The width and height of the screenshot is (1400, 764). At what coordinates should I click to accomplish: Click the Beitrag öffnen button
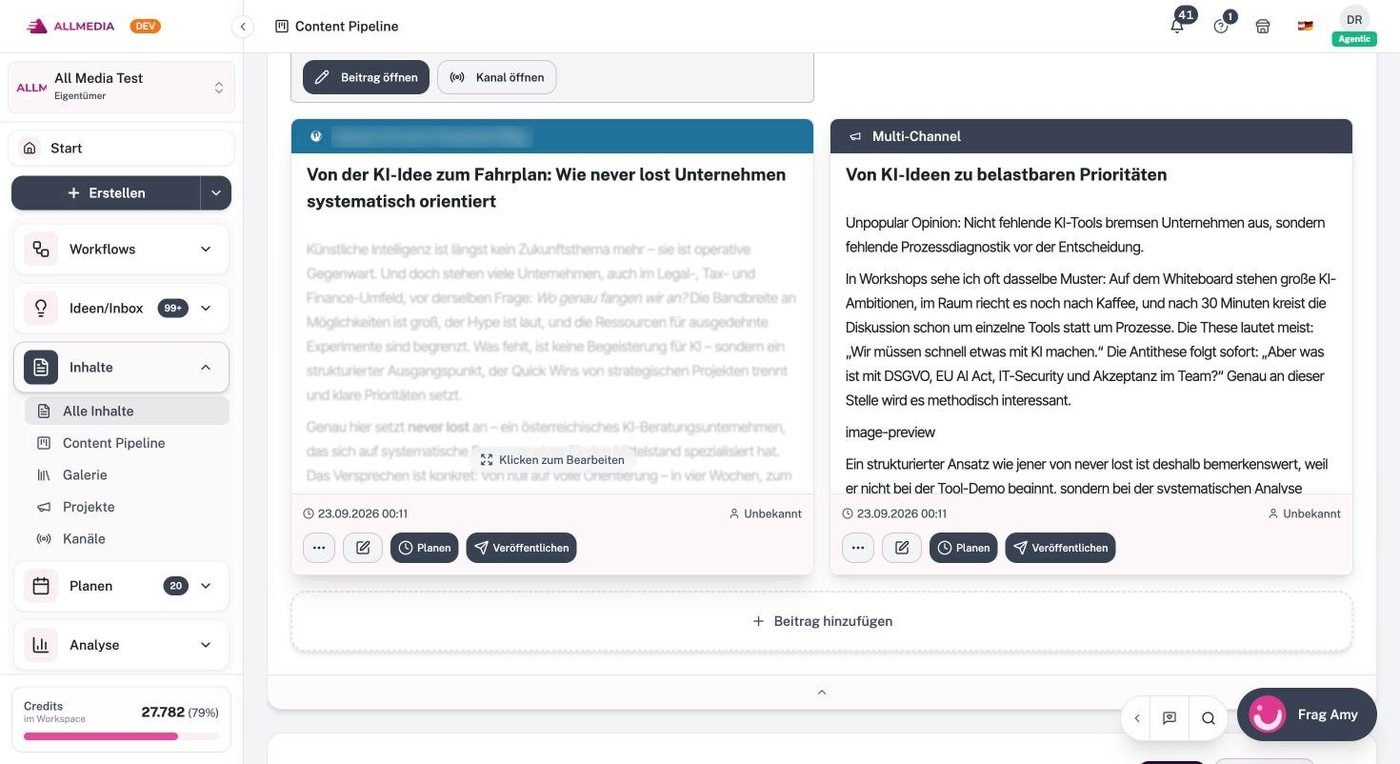[366, 77]
